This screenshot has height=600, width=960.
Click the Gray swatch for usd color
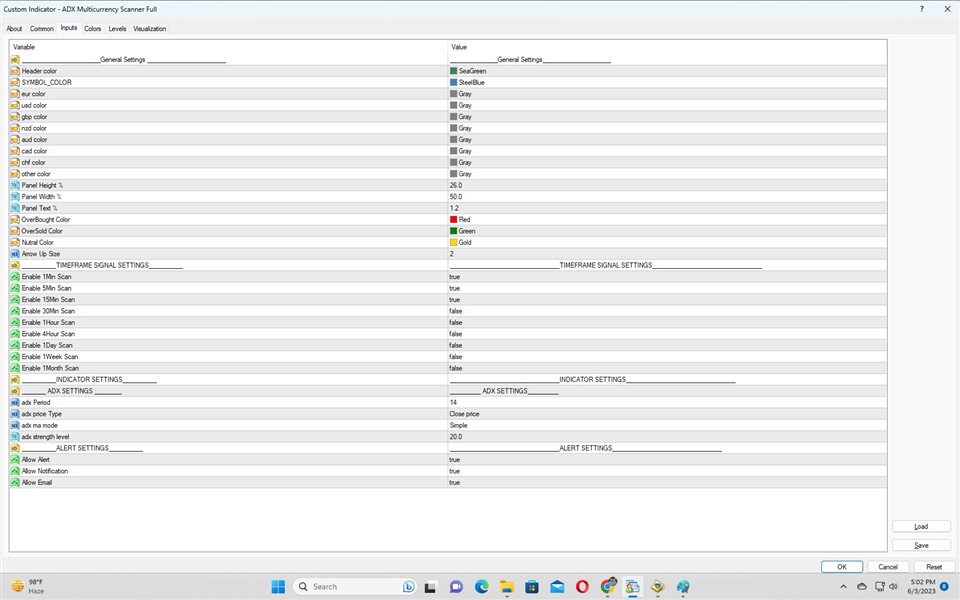[454, 105]
